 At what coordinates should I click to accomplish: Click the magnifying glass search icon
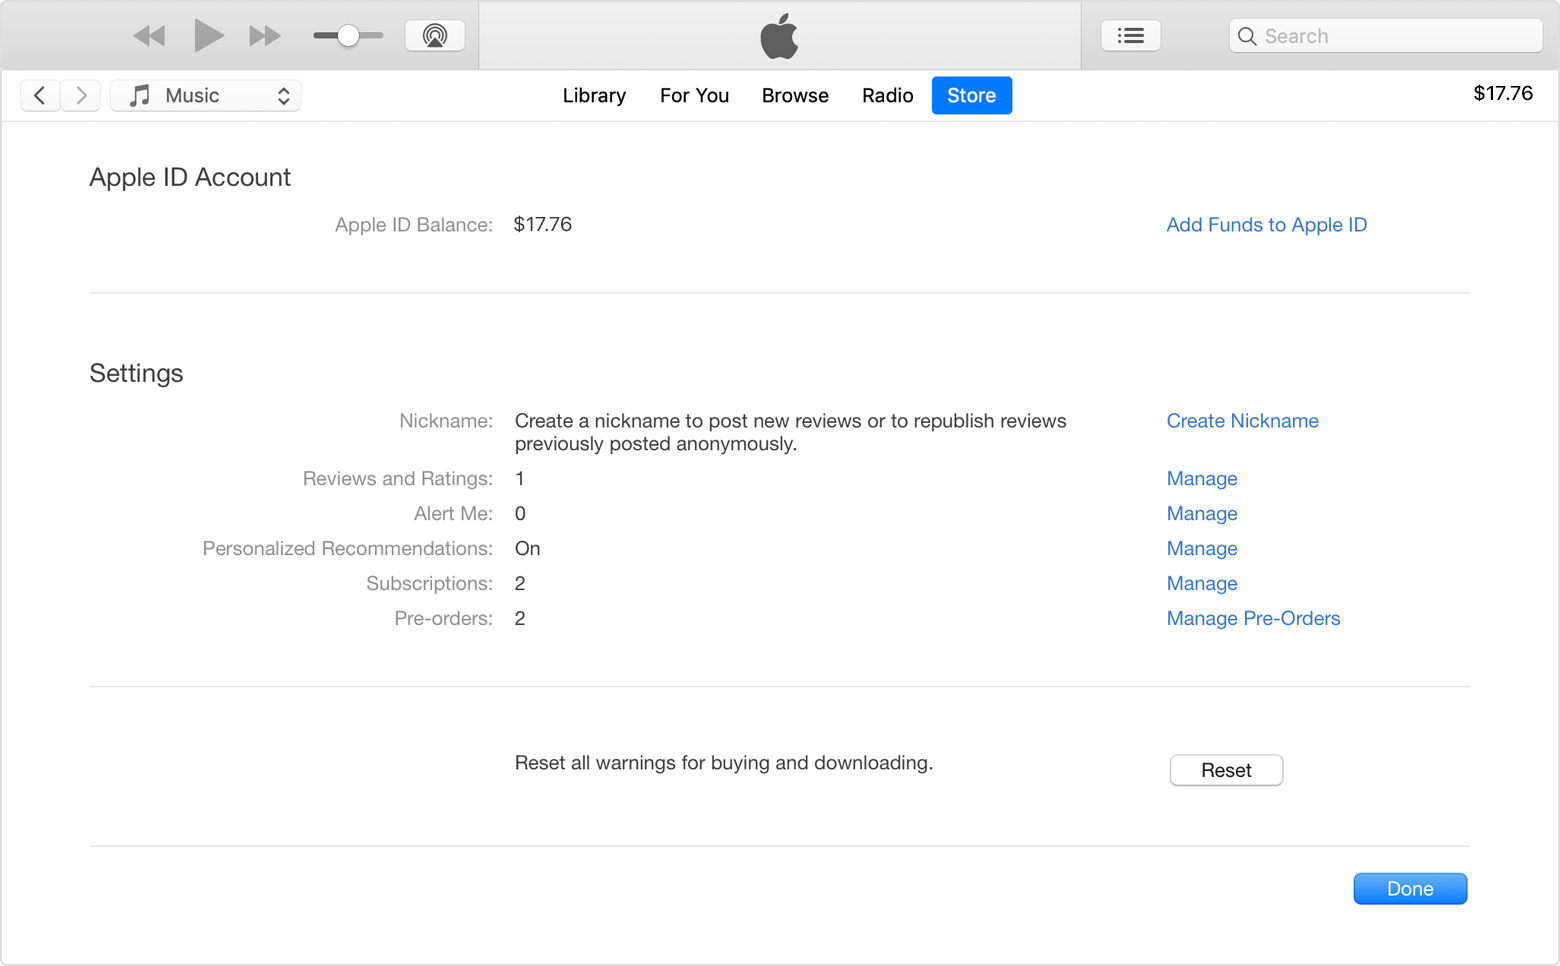click(x=1247, y=36)
